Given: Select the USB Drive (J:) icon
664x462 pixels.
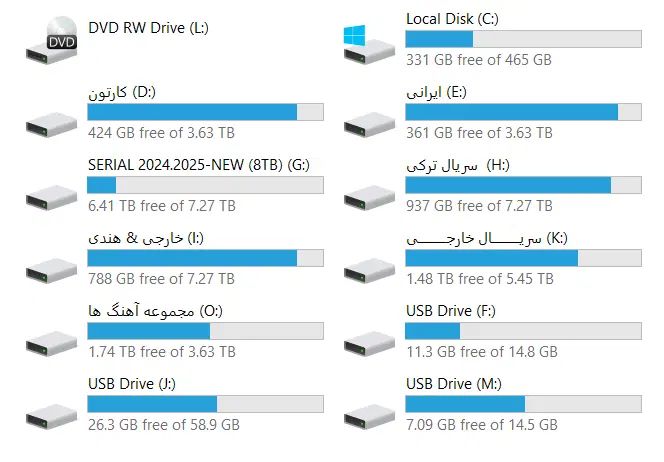Looking at the screenshot, I should pos(52,417).
